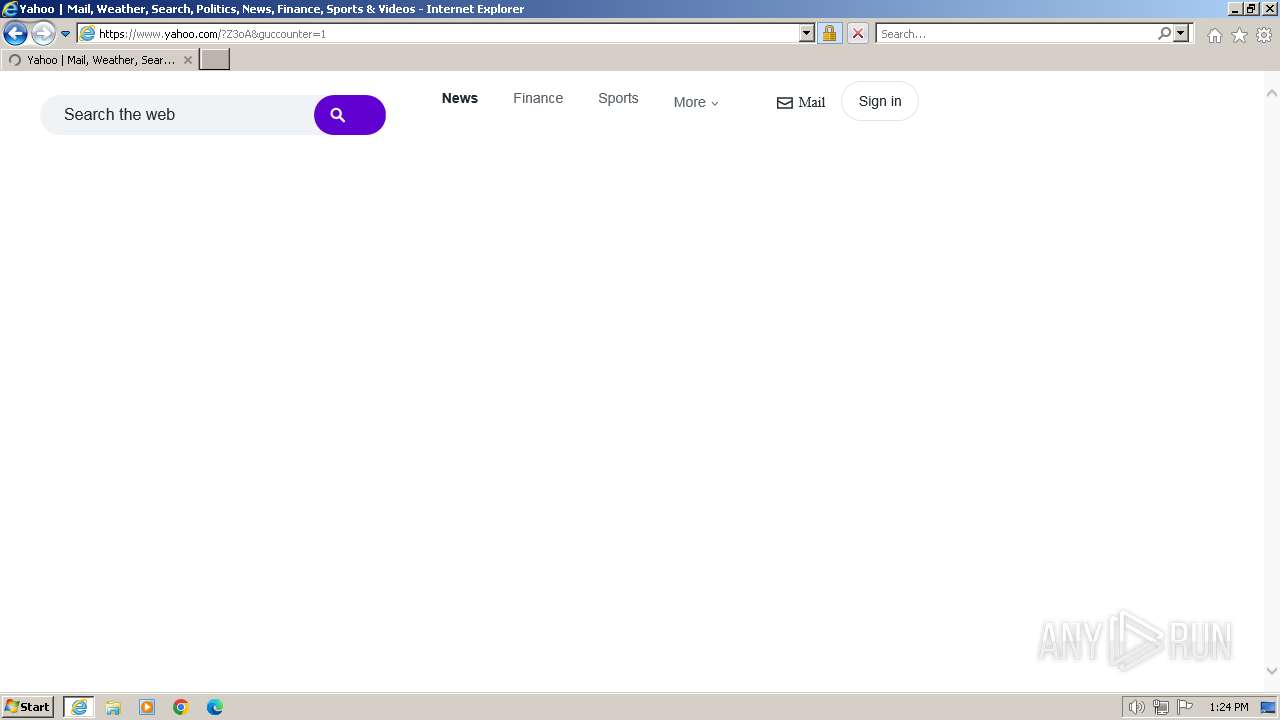Open the recent pages dropdown arrow
Viewport: 1280px width, 720px height.
point(65,34)
